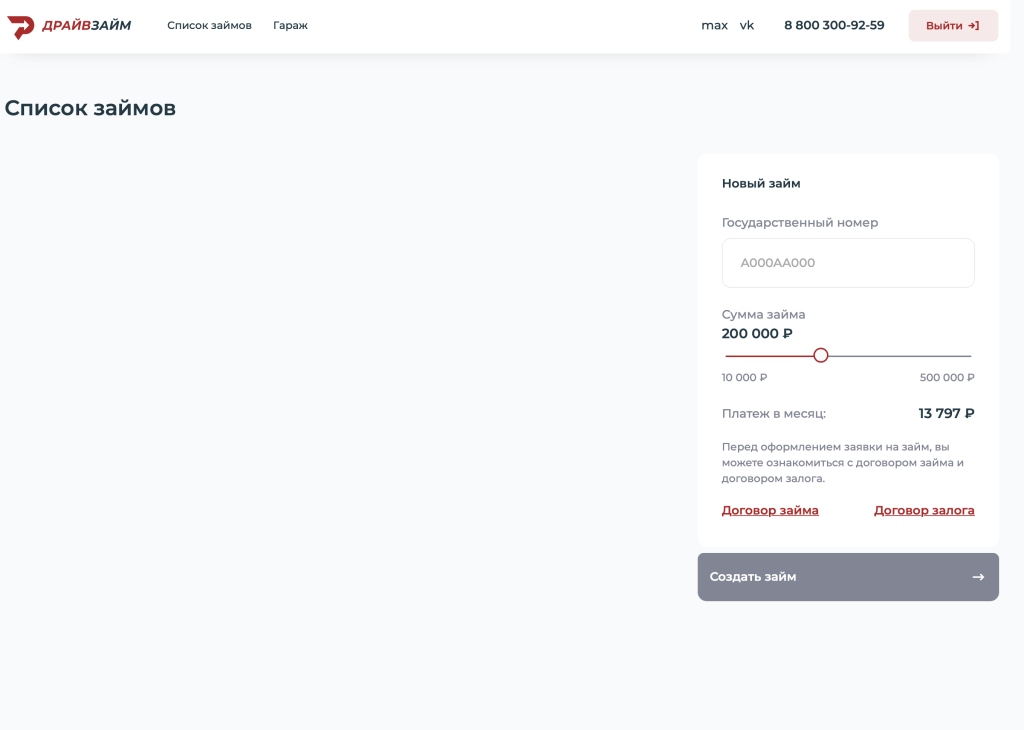Click the 500 000 ₽ maximum label
Screen dimensions: 1024x730
click(x=946, y=378)
